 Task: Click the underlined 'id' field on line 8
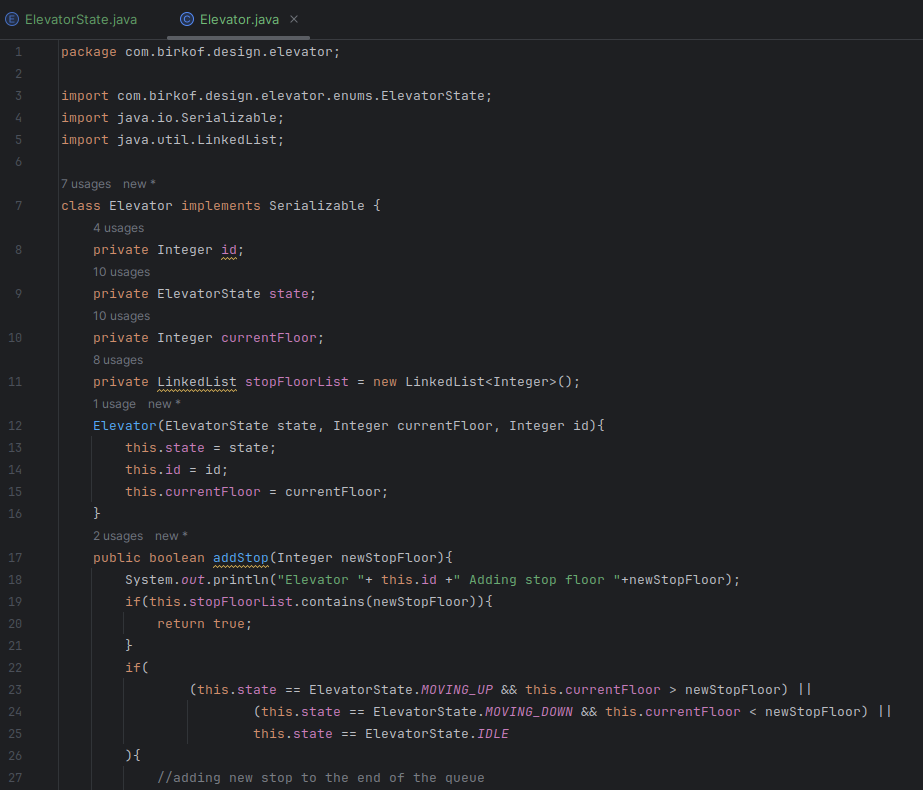(229, 250)
